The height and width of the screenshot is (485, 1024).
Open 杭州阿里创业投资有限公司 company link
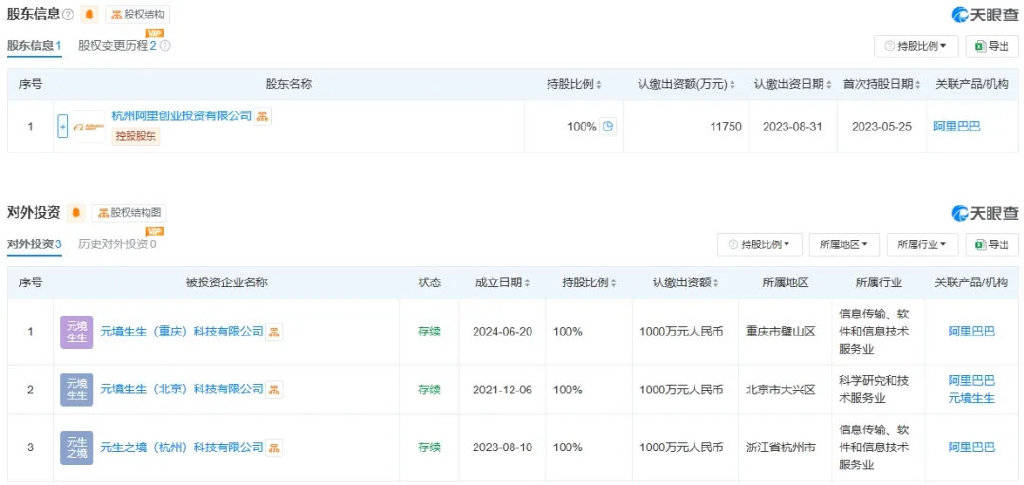[182, 116]
